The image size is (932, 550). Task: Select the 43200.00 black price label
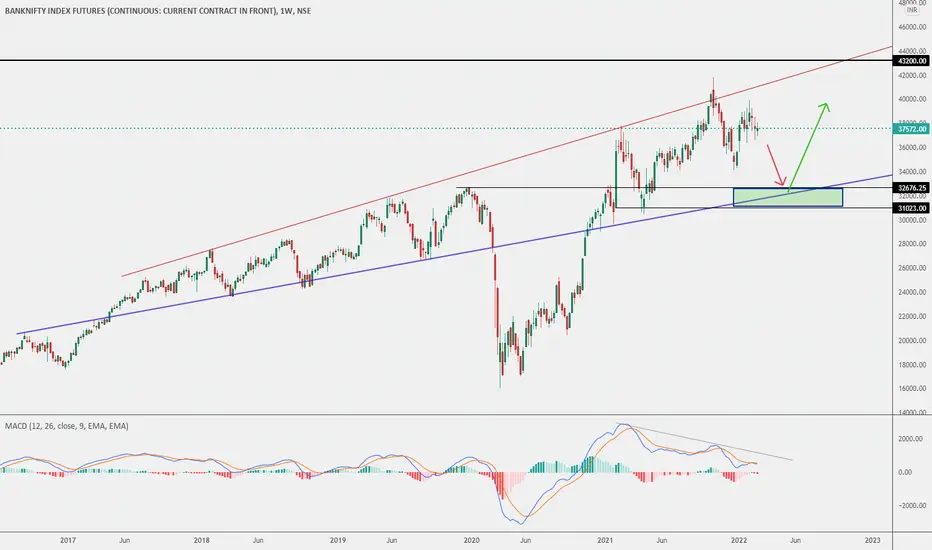(x=912, y=61)
